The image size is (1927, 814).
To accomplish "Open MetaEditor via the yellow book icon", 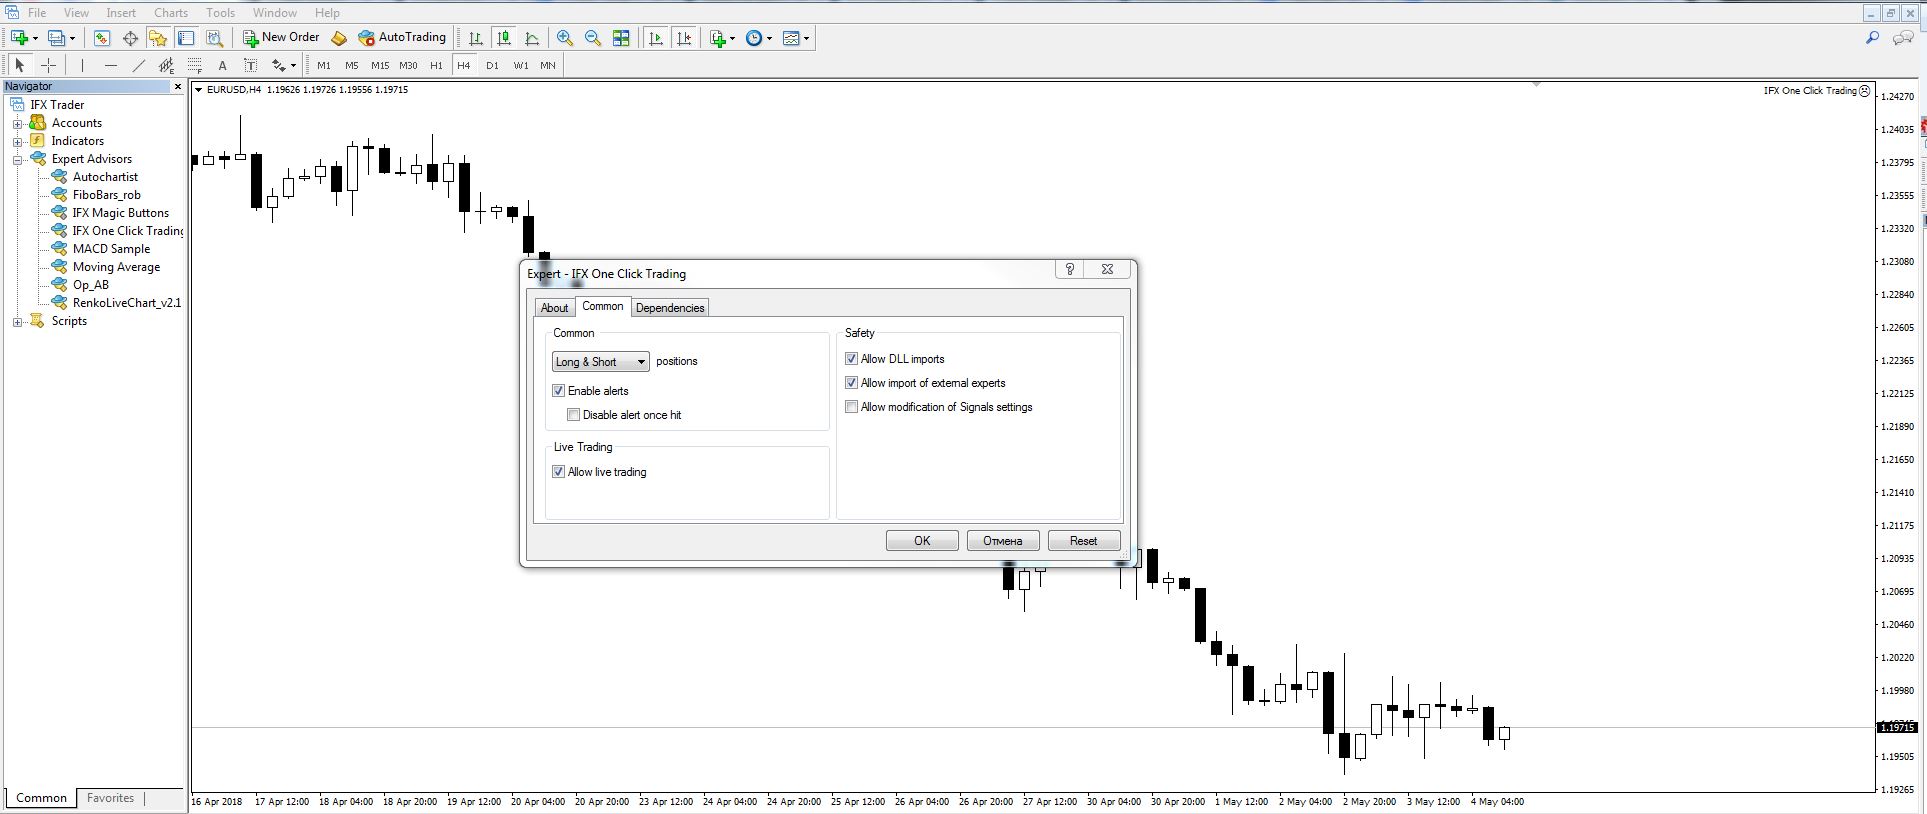I will tap(339, 38).
